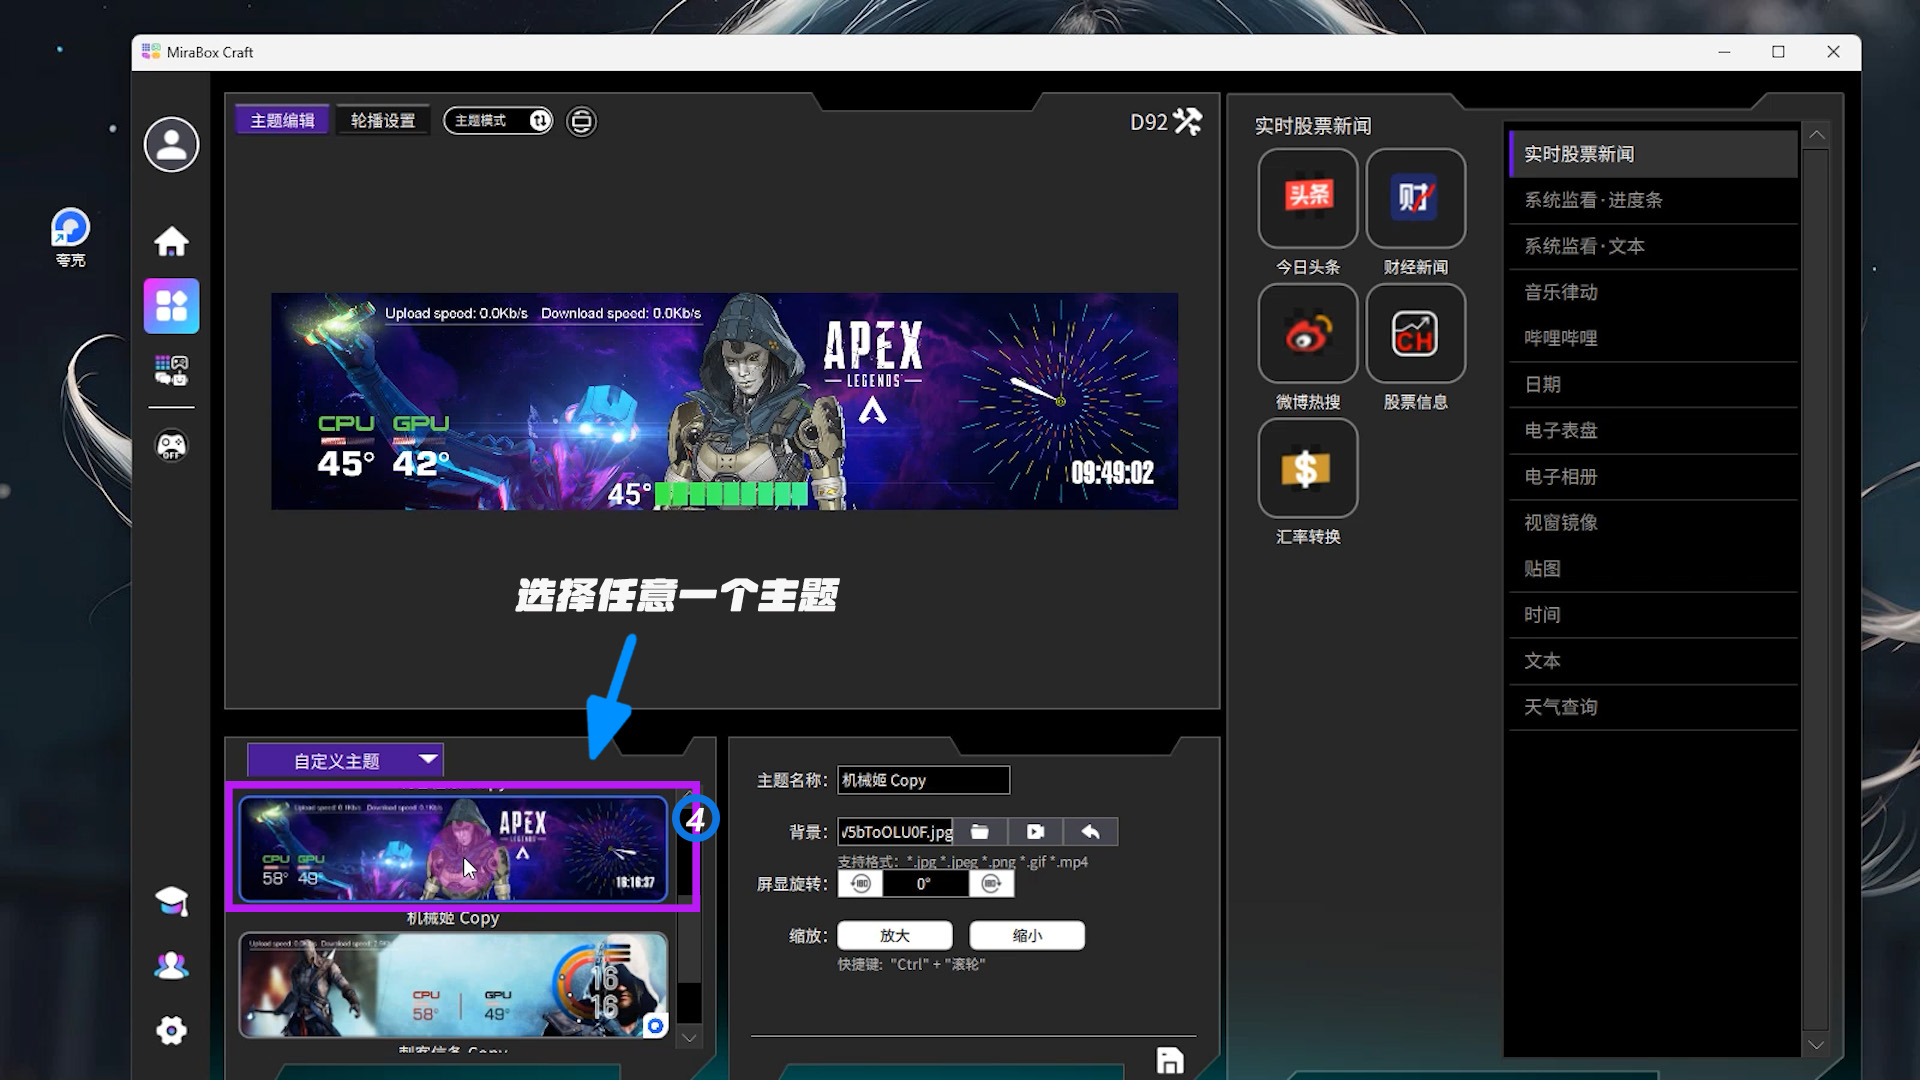Open settings gear in sidebar
This screenshot has width=1920, height=1080.
(171, 1031)
